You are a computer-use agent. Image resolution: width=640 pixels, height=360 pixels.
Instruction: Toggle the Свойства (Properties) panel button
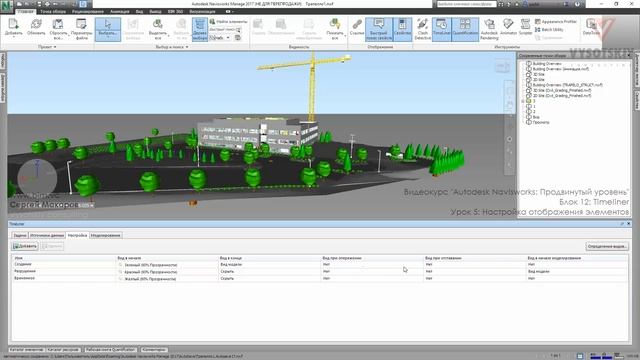402,29
